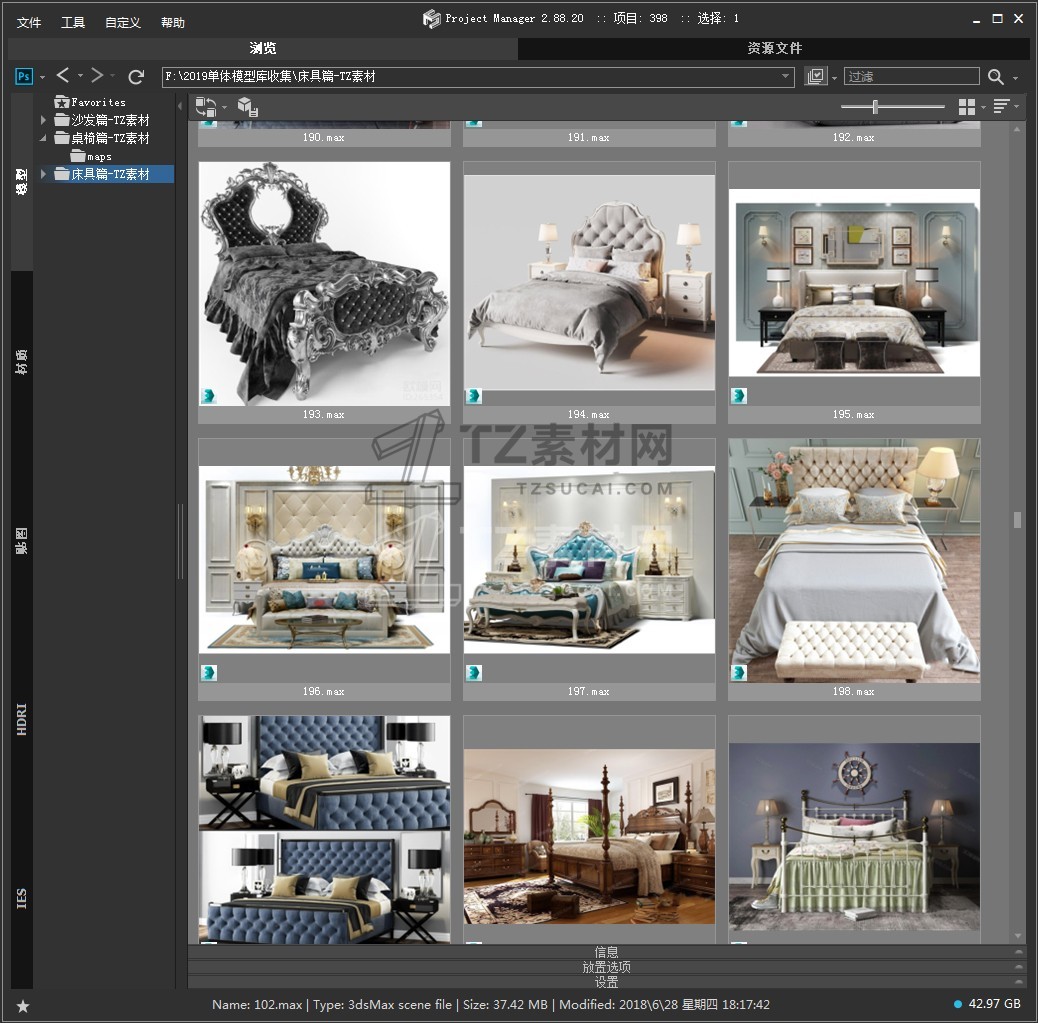Click the sort list icon
Image resolution: width=1038 pixels, height=1023 pixels.
coord(1001,107)
